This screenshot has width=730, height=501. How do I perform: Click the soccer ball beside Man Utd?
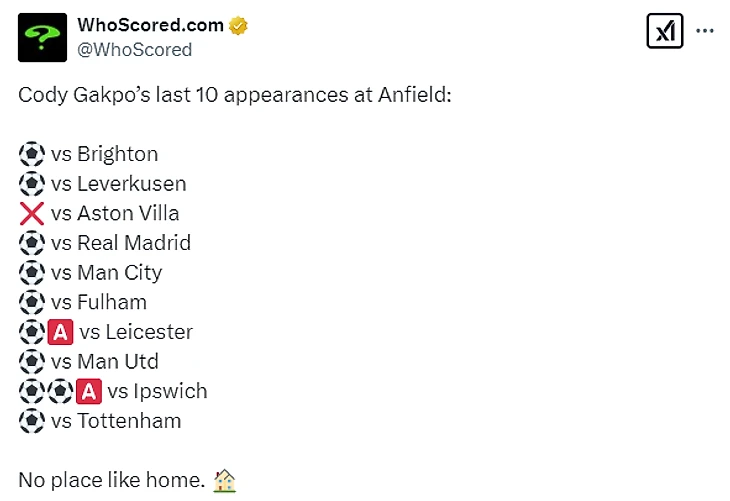(x=32, y=361)
